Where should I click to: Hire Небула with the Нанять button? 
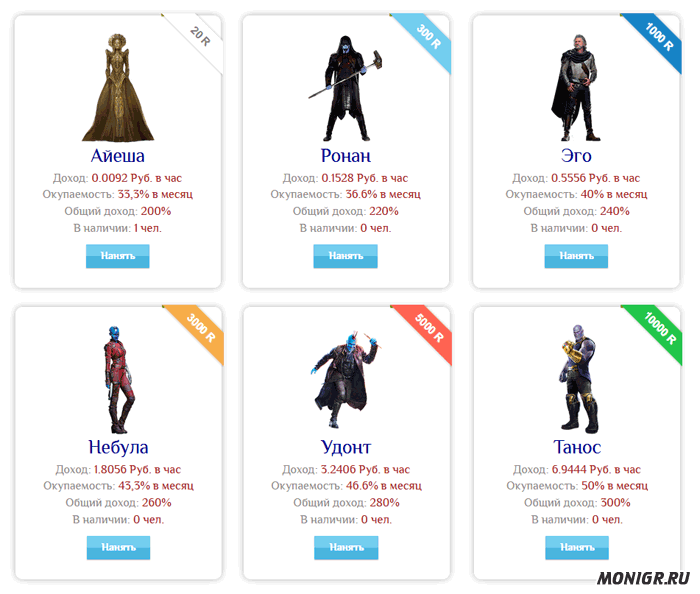[118, 548]
